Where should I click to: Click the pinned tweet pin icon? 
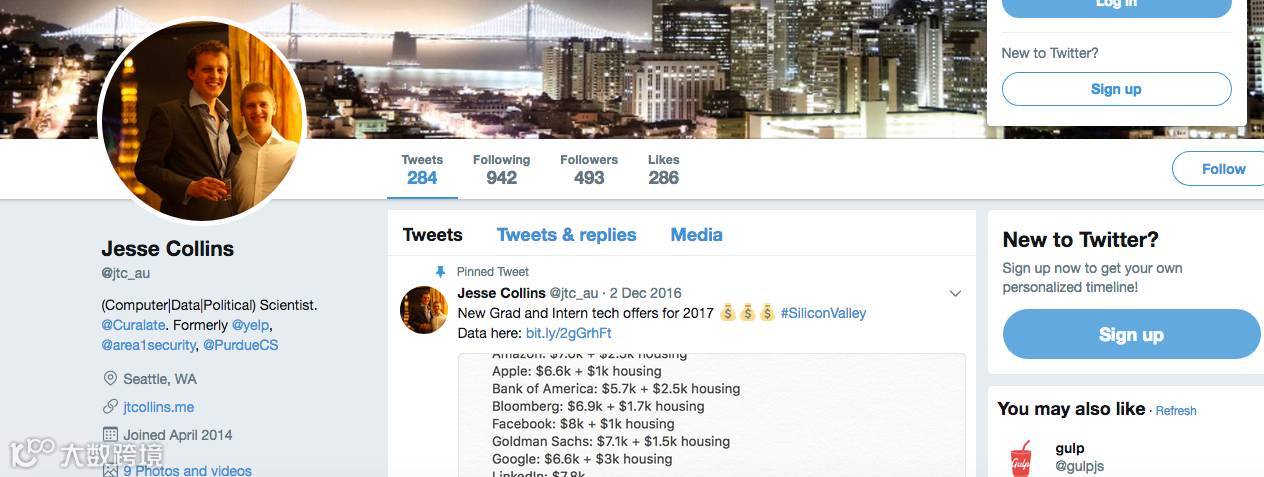click(440, 271)
